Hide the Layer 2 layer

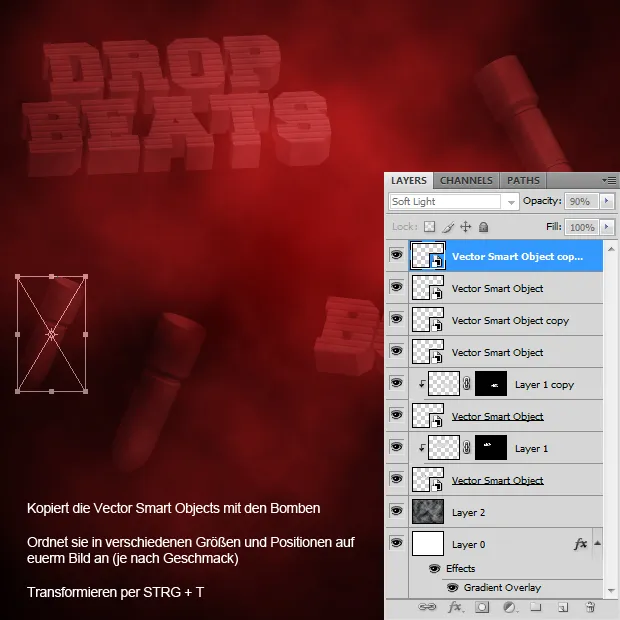(396, 512)
